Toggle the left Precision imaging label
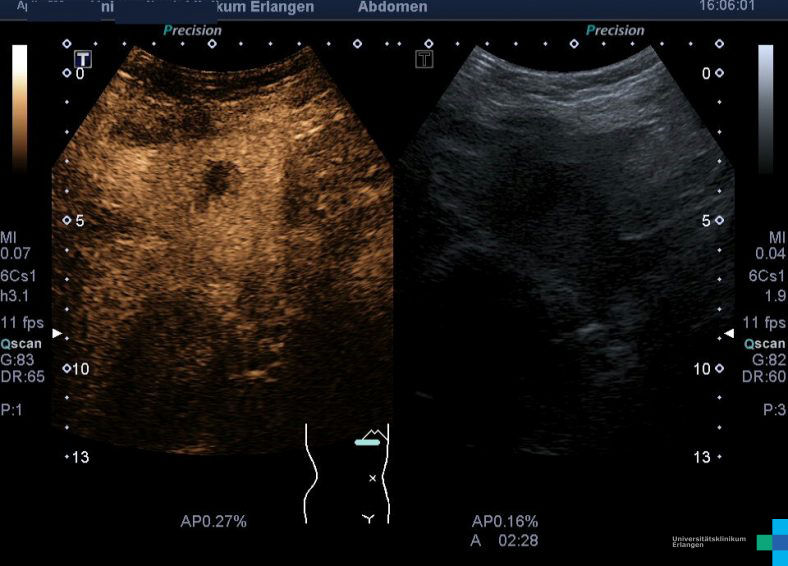Viewport: 788px width, 566px height. pos(192,30)
